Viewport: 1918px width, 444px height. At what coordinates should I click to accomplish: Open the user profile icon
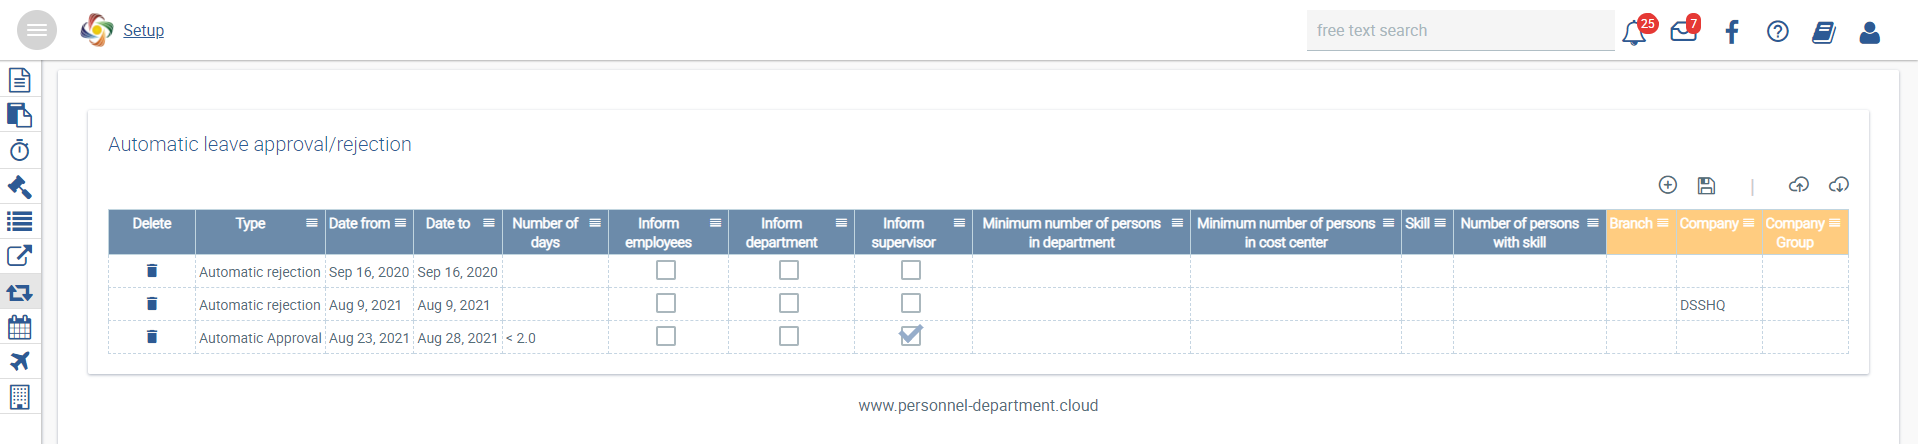pos(1870,33)
